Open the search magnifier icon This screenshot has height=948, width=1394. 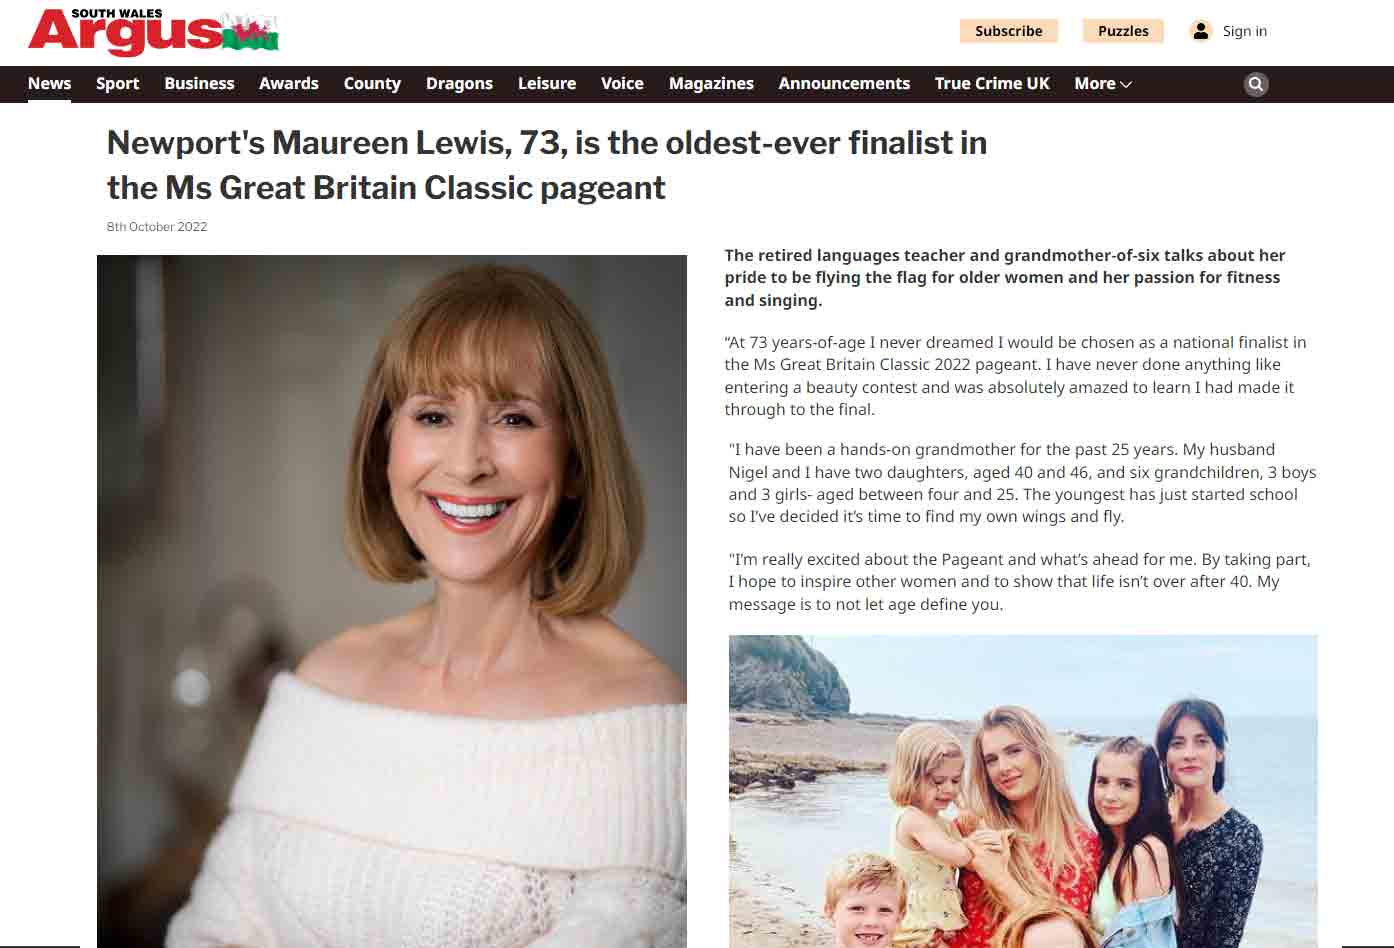point(1256,84)
